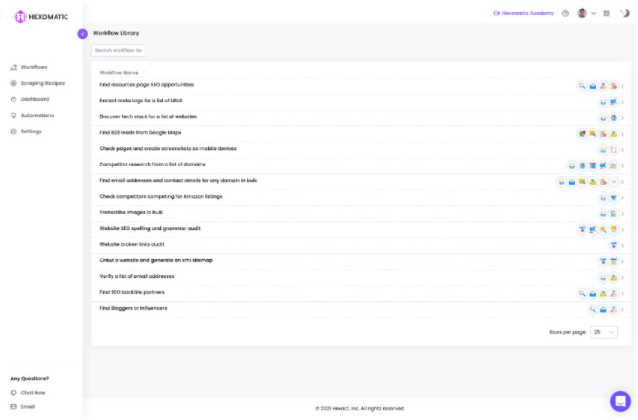Click the Email support link
The image size is (638, 420).
tap(28, 407)
